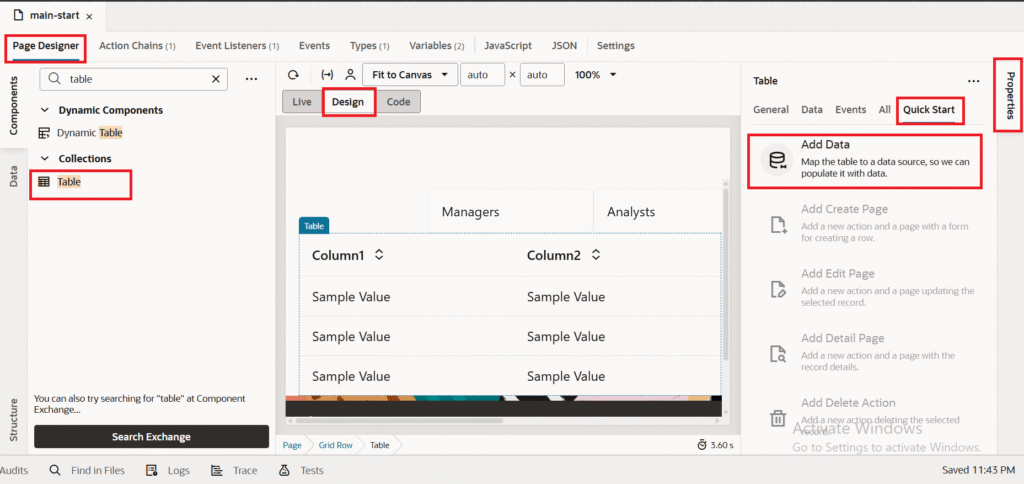Toggle the Properties side panel

tap(1010, 95)
